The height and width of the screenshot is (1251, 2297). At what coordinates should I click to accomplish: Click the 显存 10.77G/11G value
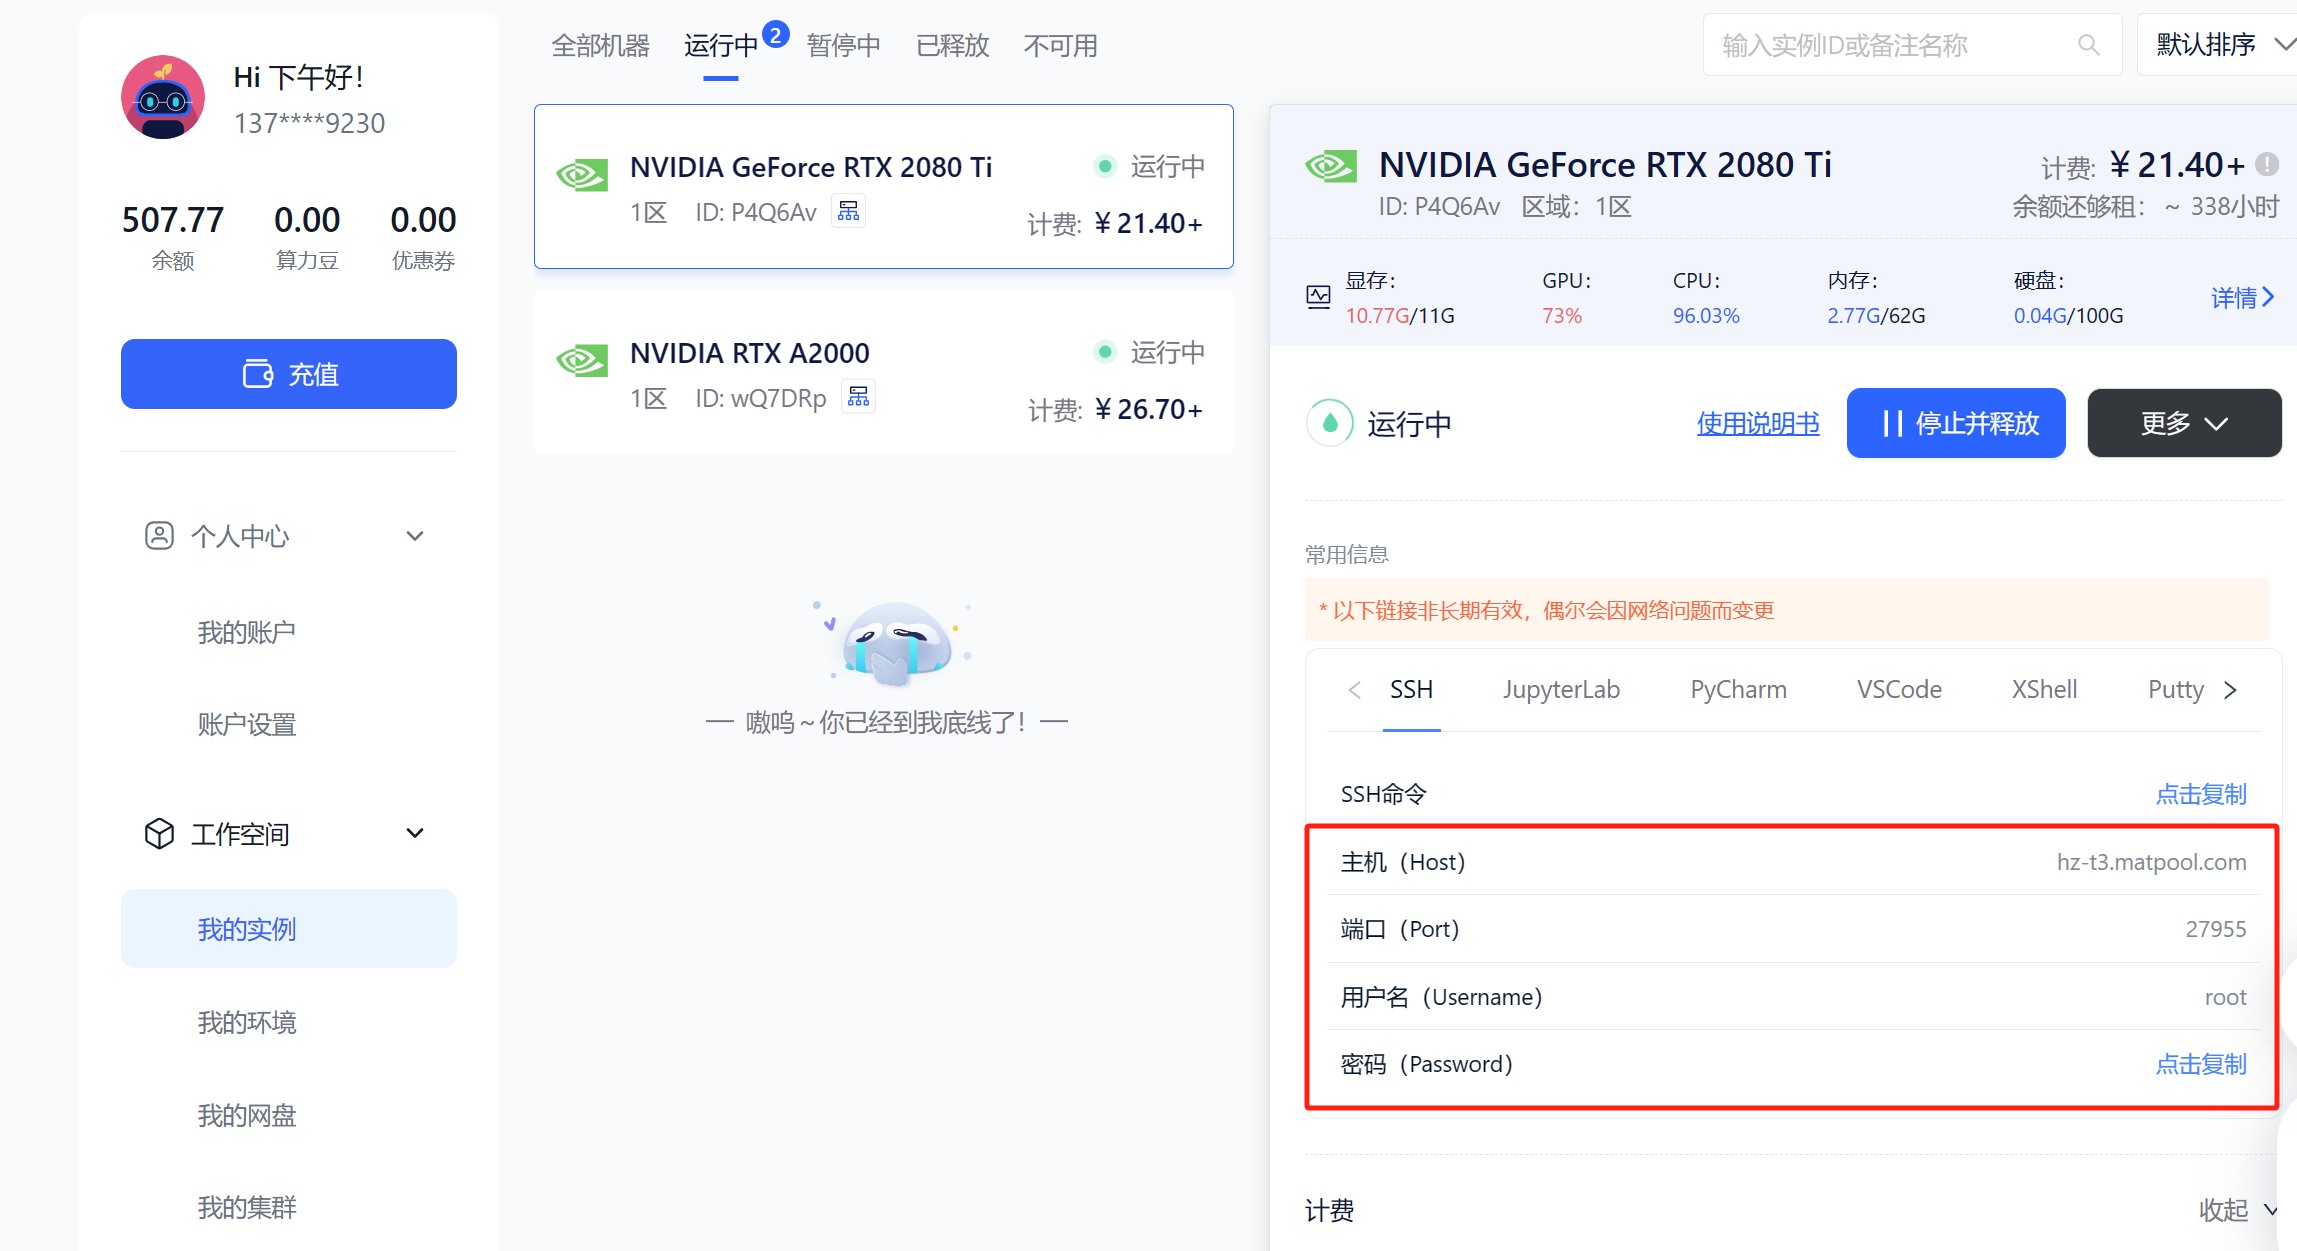tap(1400, 315)
